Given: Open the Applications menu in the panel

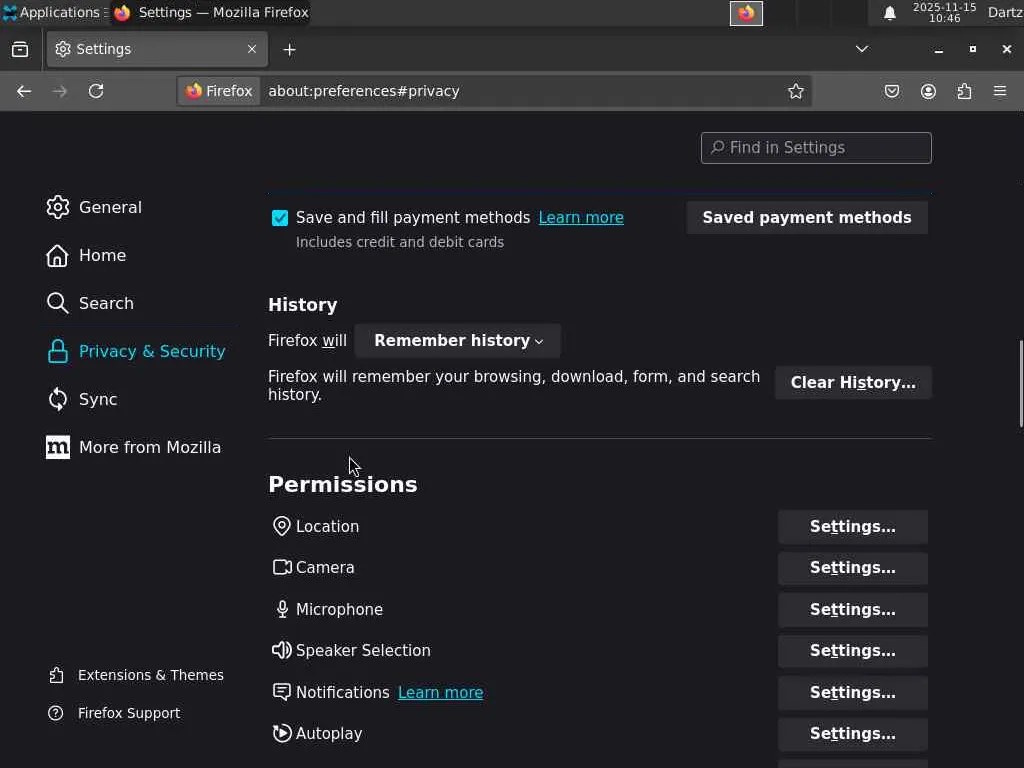Looking at the screenshot, I should click(x=50, y=13).
